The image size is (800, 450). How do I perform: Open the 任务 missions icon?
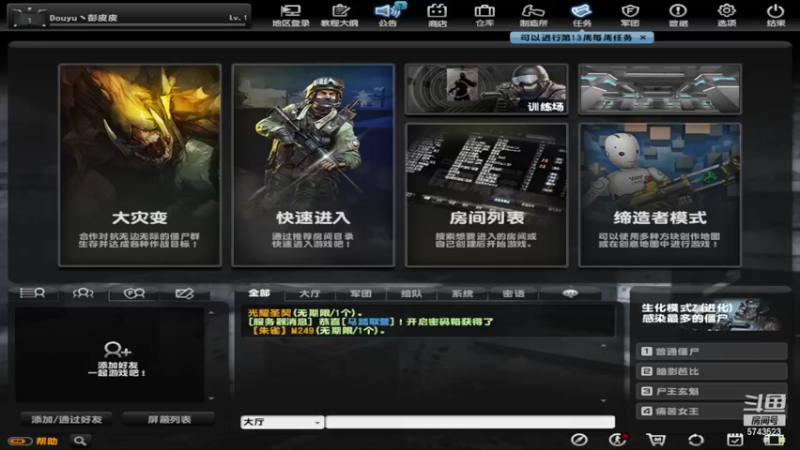(582, 15)
